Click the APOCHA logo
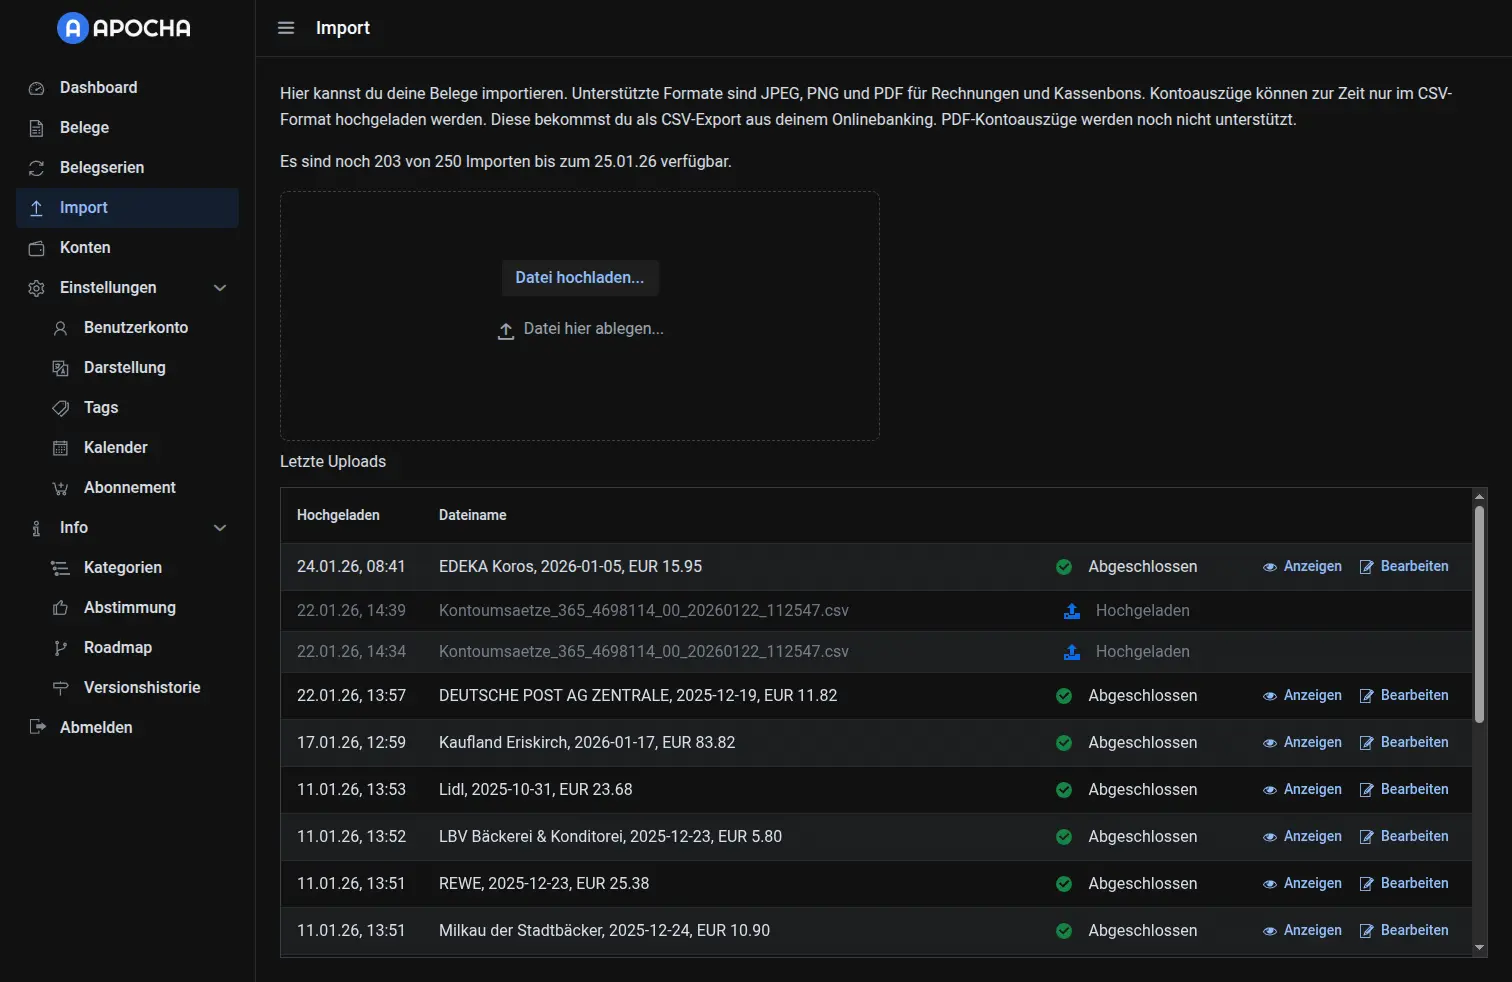The width and height of the screenshot is (1512, 982). click(122, 28)
